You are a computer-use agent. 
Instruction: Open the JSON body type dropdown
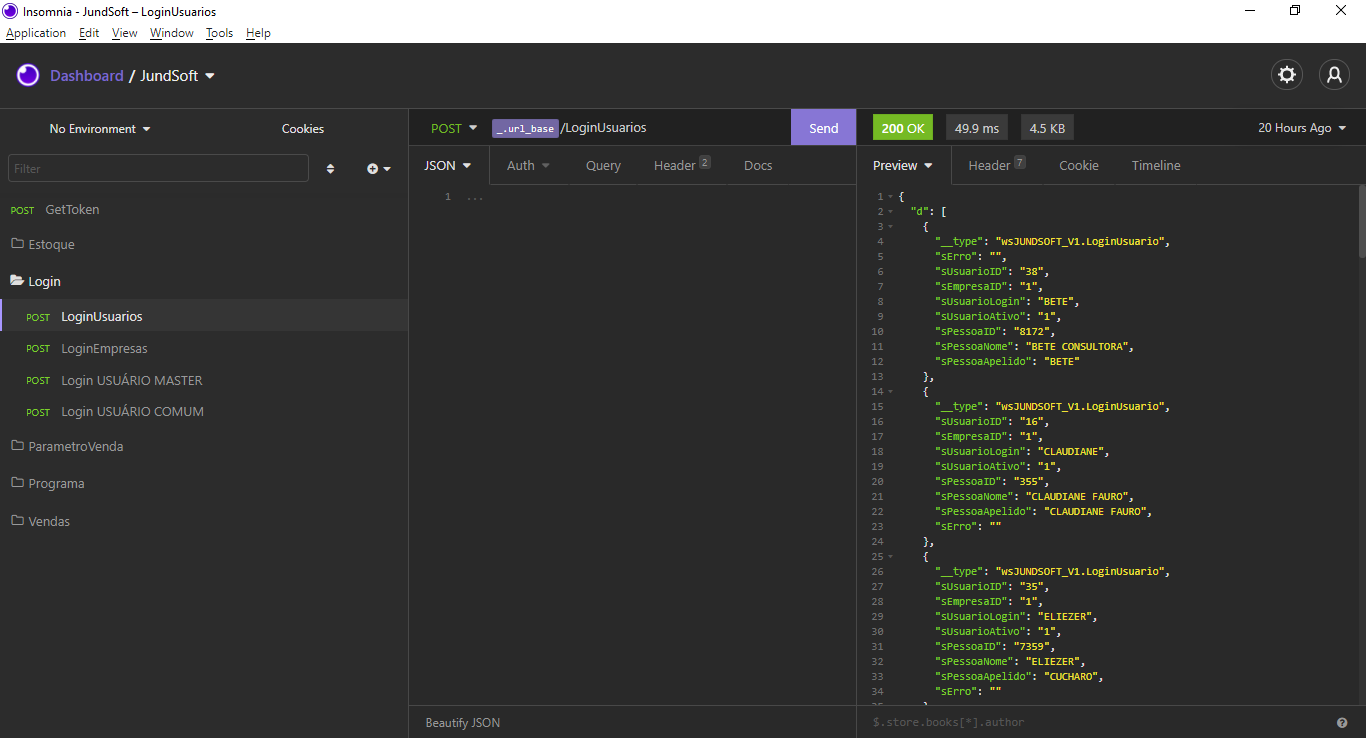pyautogui.click(x=448, y=166)
